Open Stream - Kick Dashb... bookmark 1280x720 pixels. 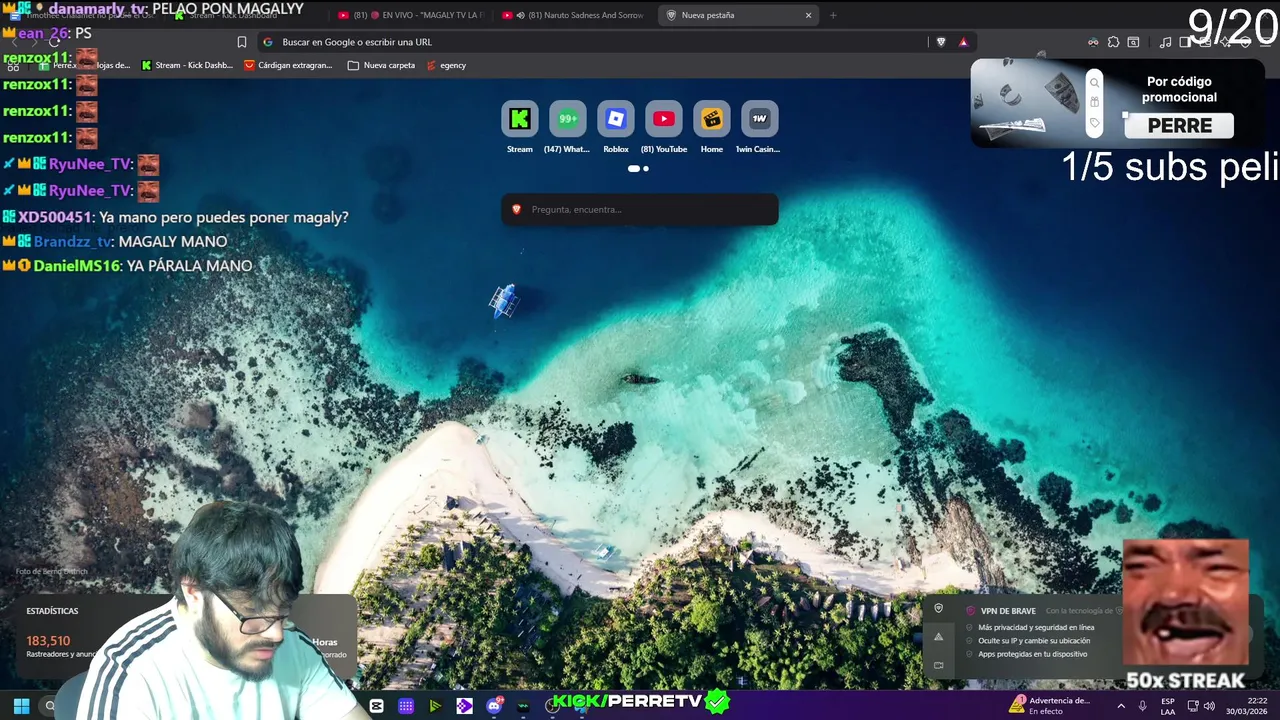187,65
